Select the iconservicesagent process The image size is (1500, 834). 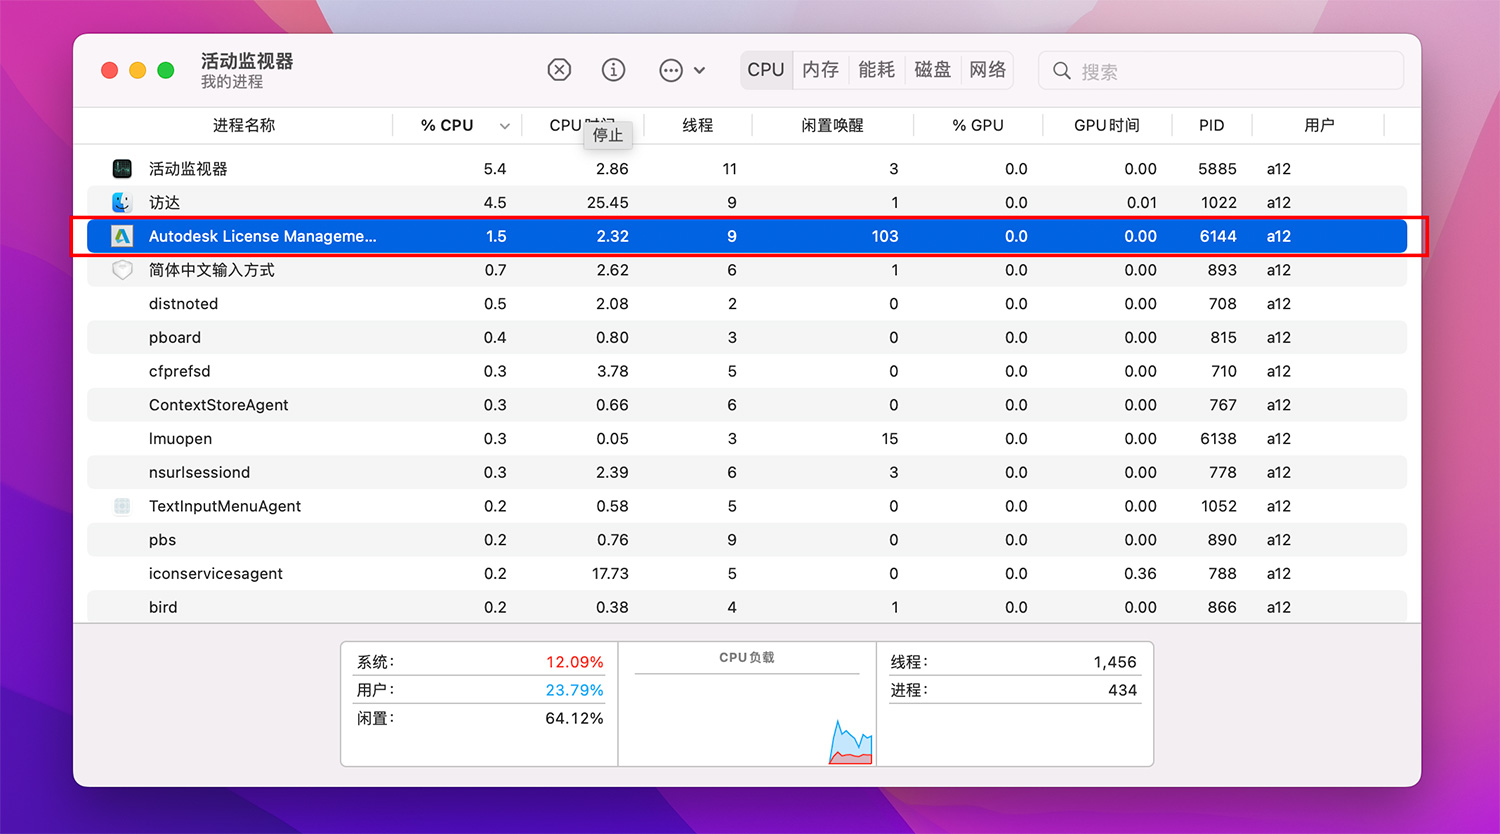tap(747, 574)
